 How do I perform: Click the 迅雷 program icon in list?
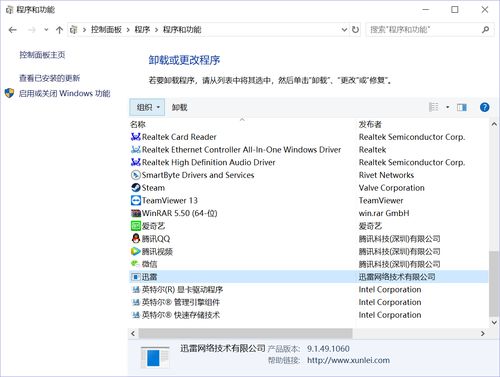[x=136, y=277]
